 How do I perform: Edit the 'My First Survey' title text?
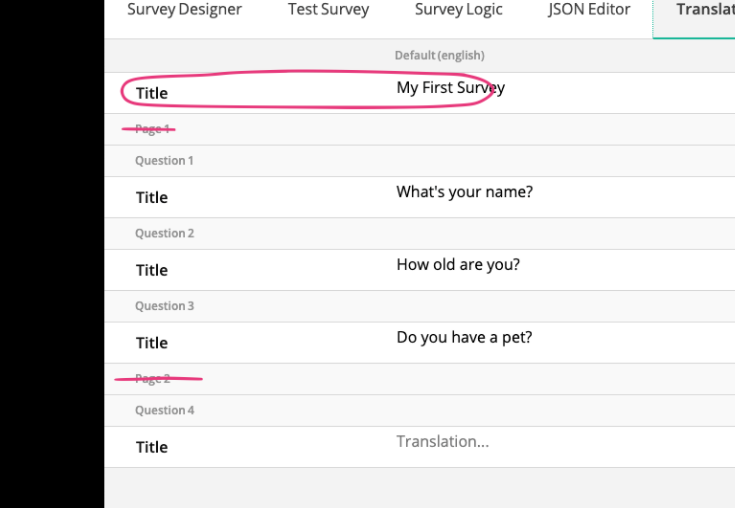click(x=450, y=88)
